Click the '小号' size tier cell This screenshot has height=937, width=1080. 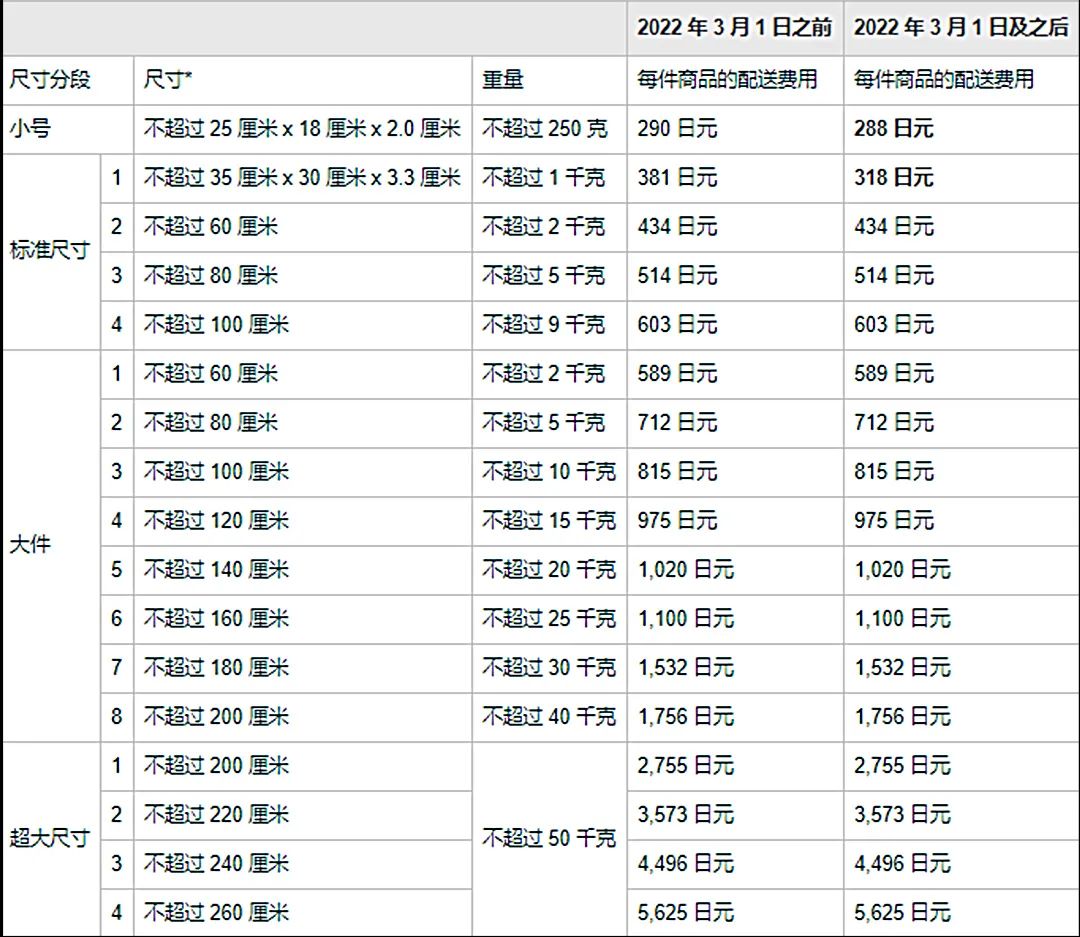click(x=68, y=129)
